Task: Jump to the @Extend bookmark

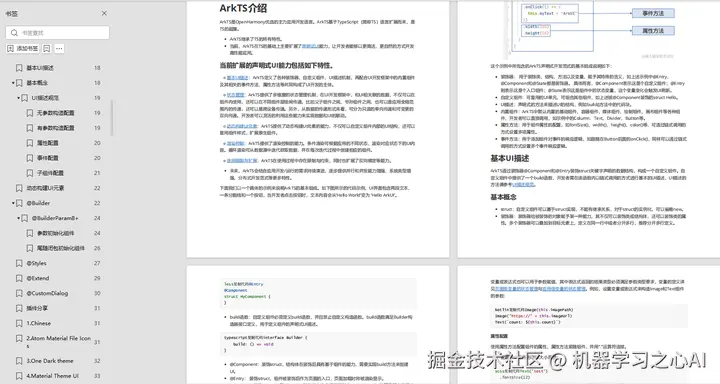Action: click(38, 278)
